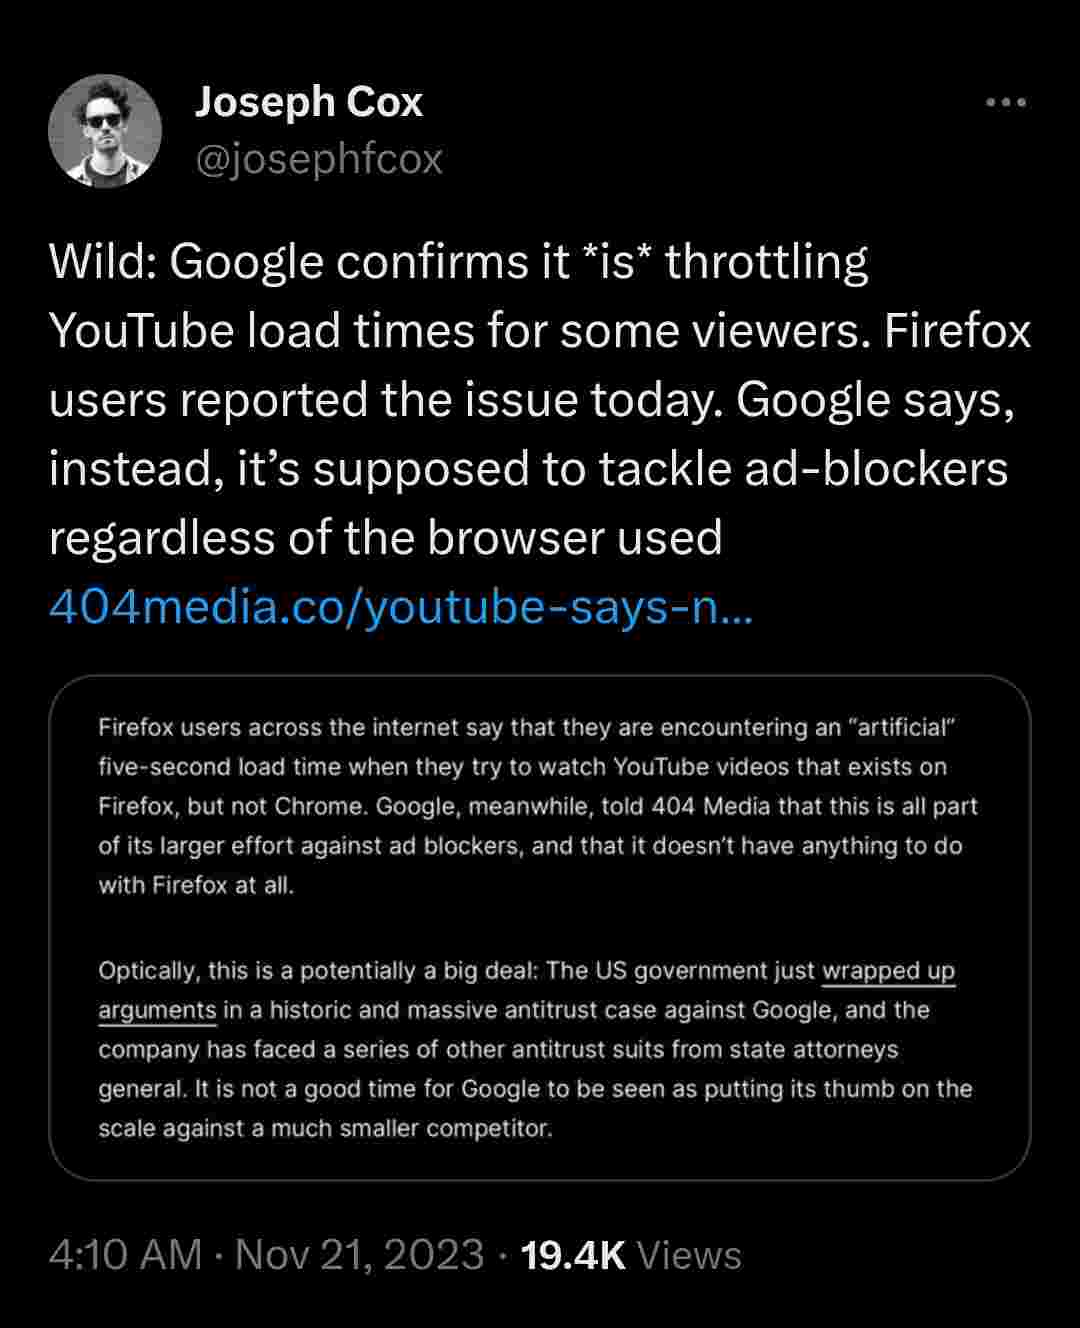Open the 404media.co article link
Screen dimensions: 1080x1328
pyautogui.click(x=400, y=607)
